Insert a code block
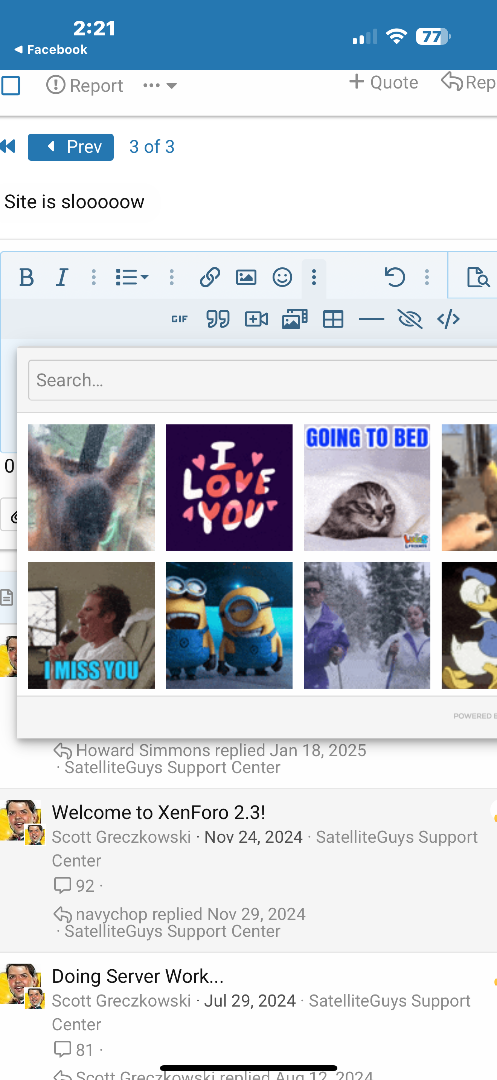Image resolution: width=497 pixels, height=1080 pixels. (x=448, y=319)
